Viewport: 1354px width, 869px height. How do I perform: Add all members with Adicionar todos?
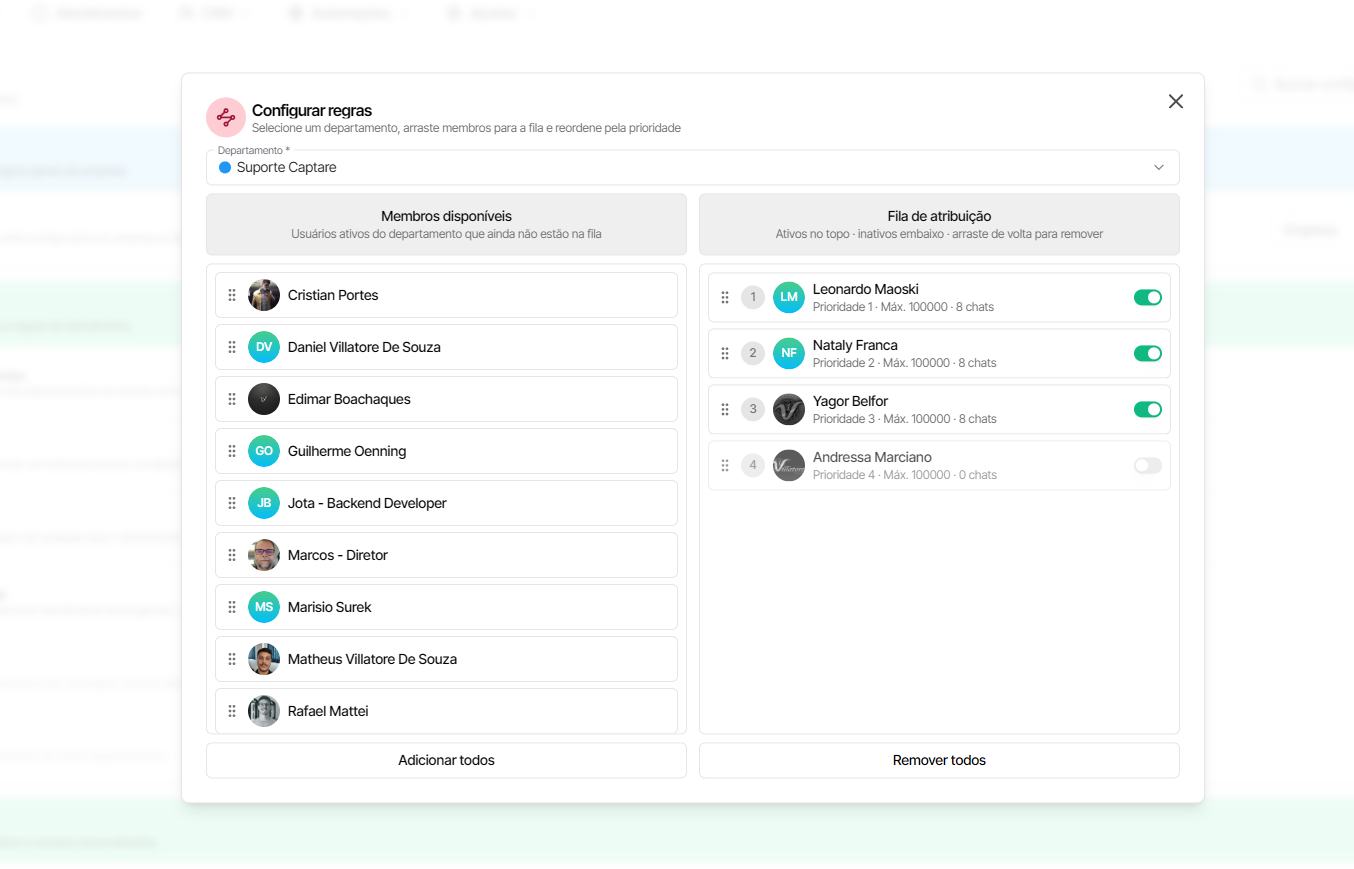tap(446, 760)
